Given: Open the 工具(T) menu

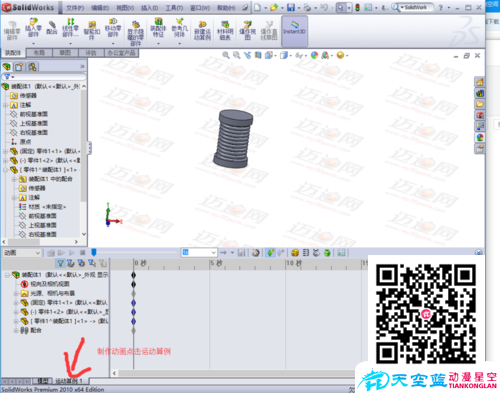Looking at the screenshot, I should 174,7.
